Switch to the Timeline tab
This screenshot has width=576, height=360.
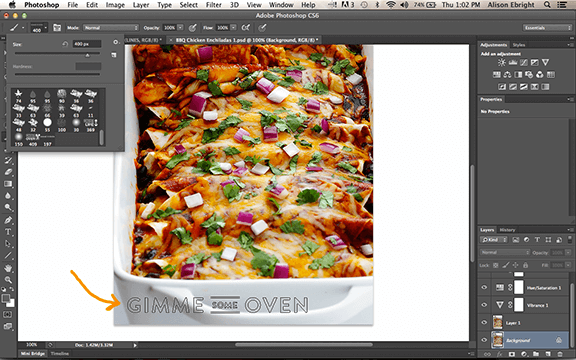(60, 354)
